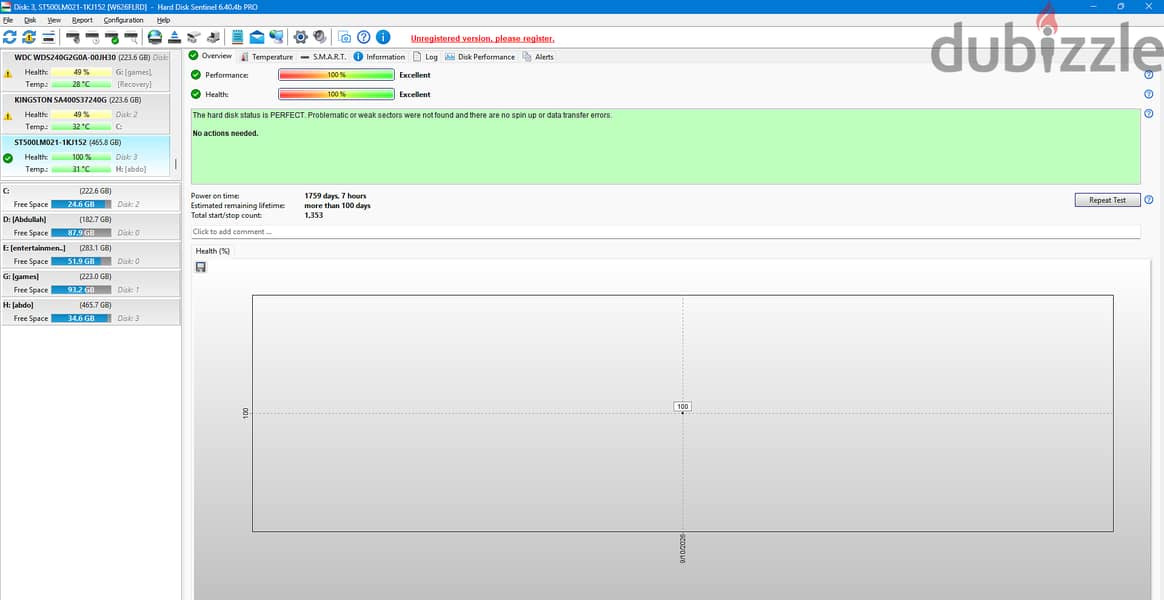This screenshot has width=1164, height=600.
Task: Click the 31 °C temperature on ST500LM021
Action: tap(82, 169)
